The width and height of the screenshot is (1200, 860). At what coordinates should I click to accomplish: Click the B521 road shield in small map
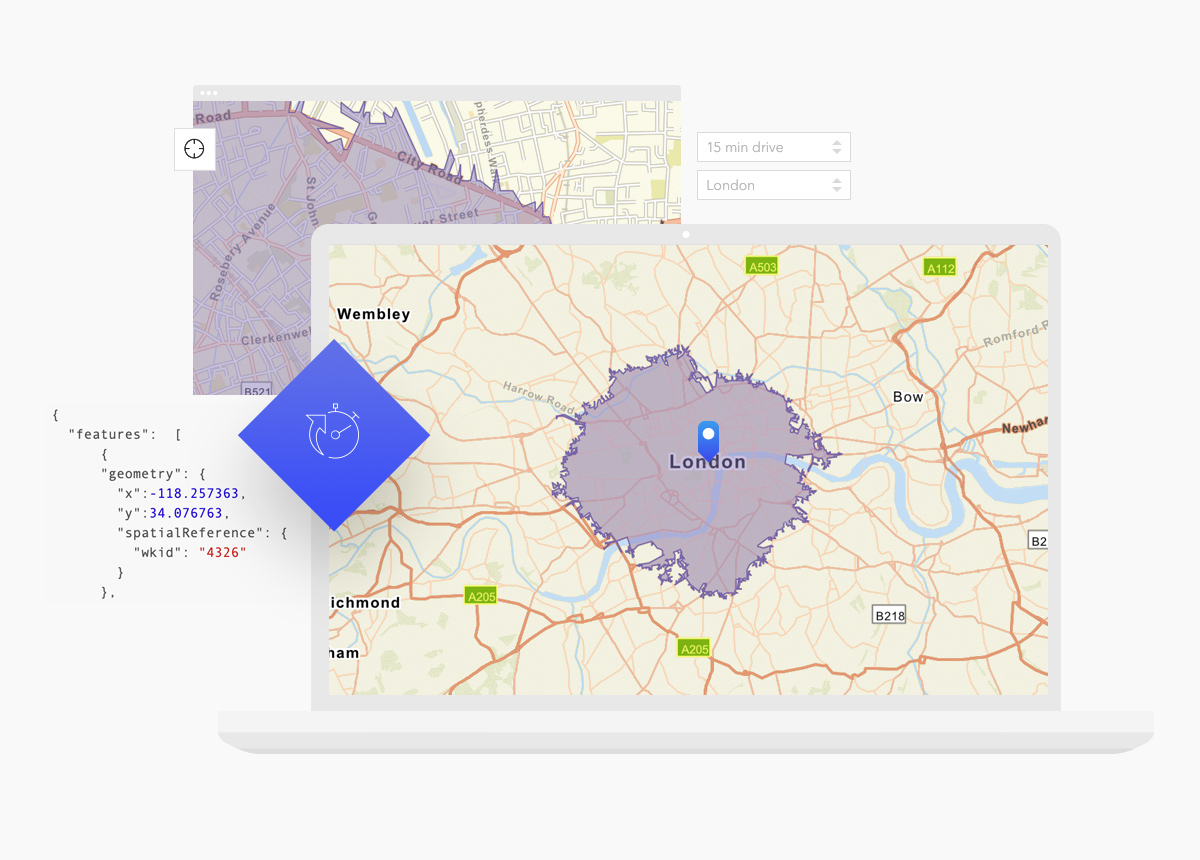tap(258, 391)
